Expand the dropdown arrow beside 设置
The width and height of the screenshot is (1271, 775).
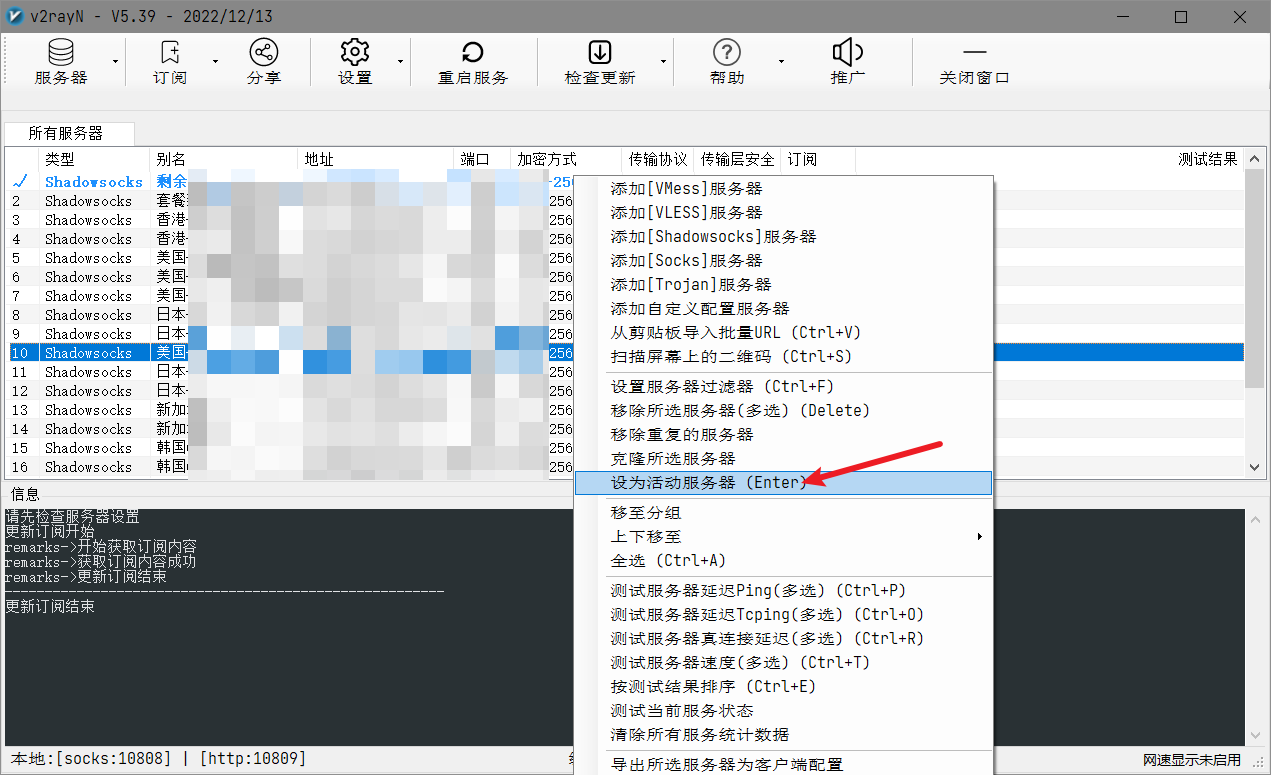401,62
